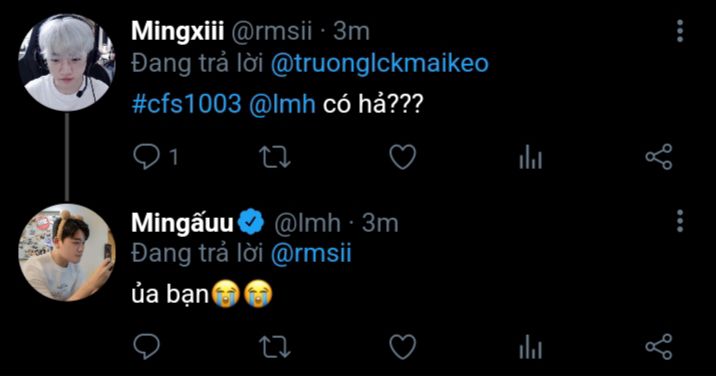
Task: Reply to Mingấuu's tweet
Action: [x=147, y=346]
